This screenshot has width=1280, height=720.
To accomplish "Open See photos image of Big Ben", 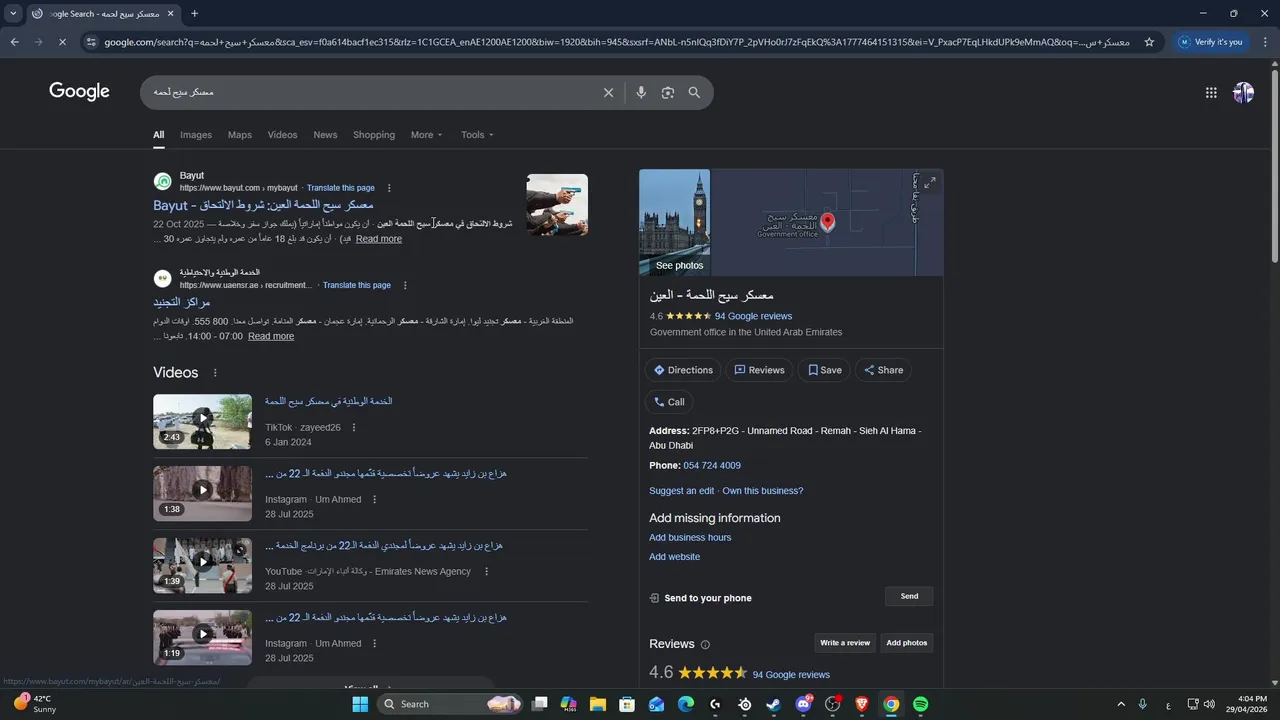I will 675,222.
